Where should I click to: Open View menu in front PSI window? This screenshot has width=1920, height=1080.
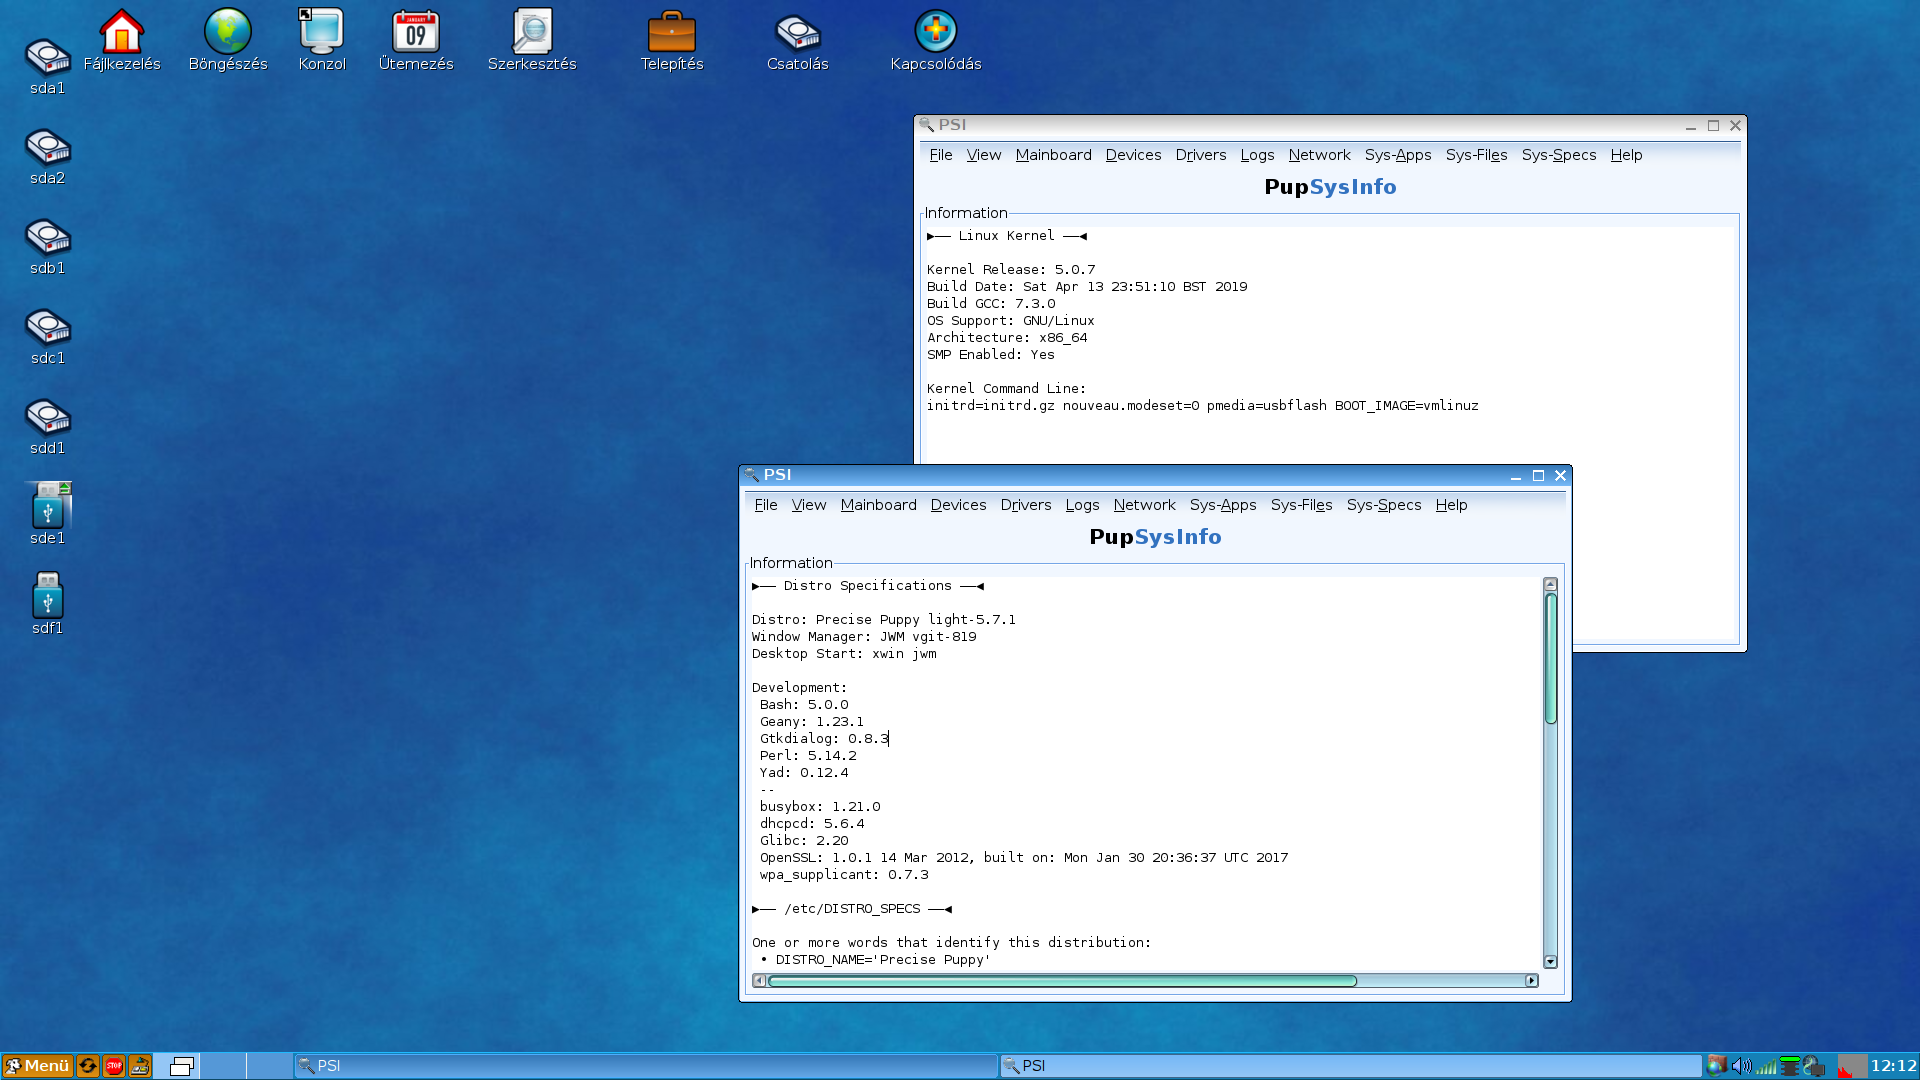809,505
